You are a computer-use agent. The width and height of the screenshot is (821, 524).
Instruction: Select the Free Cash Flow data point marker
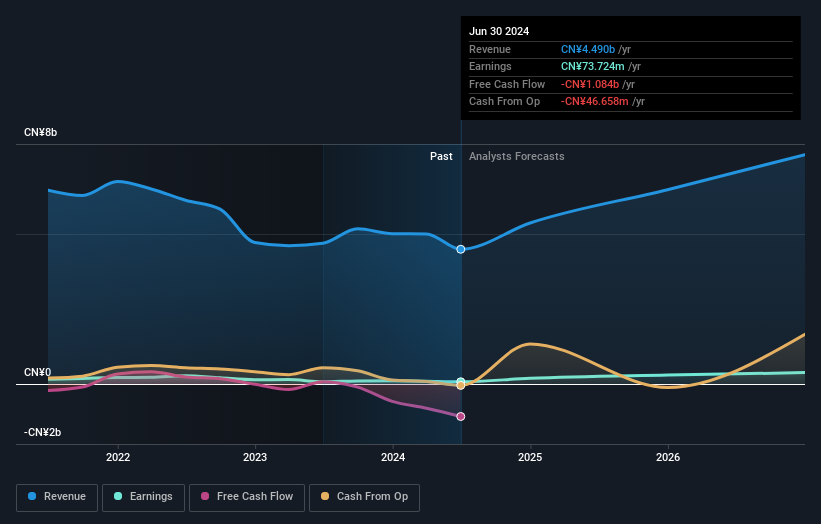click(x=461, y=417)
